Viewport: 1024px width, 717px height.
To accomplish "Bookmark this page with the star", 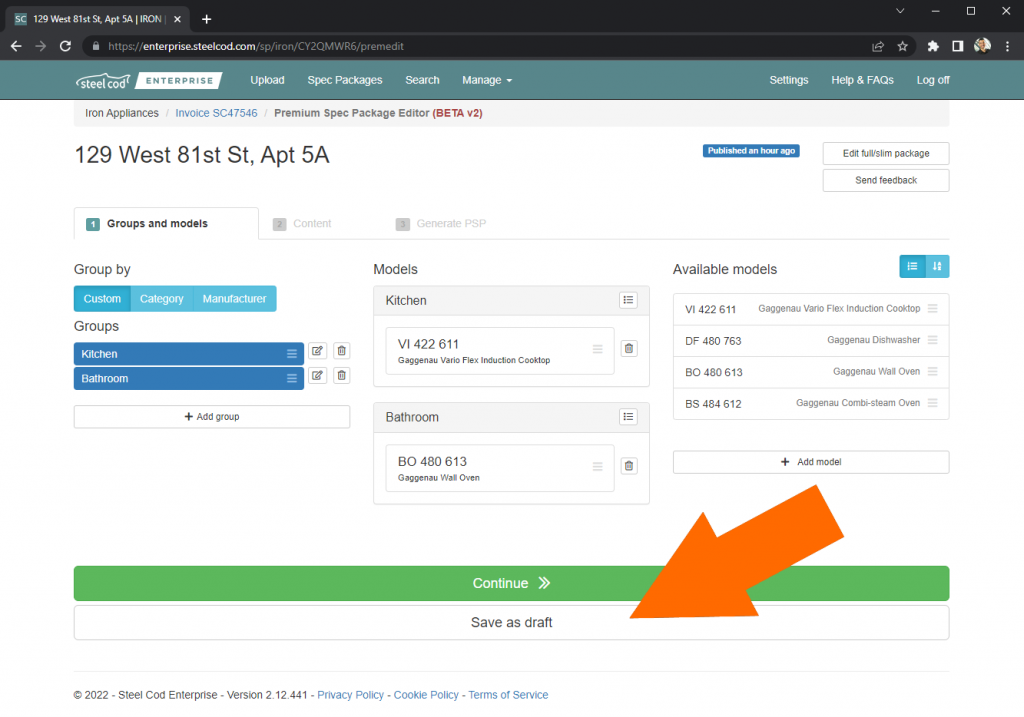I will click(x=903, y=46).
